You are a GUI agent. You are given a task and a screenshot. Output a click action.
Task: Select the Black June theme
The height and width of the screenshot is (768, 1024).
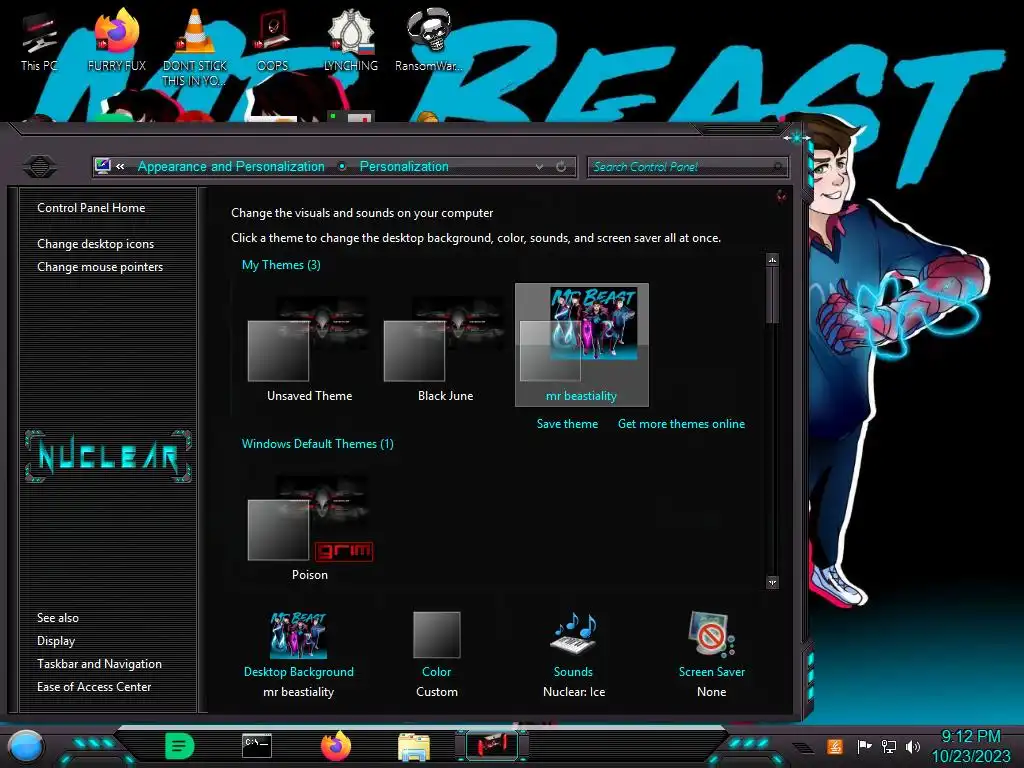tap(445, 347)
